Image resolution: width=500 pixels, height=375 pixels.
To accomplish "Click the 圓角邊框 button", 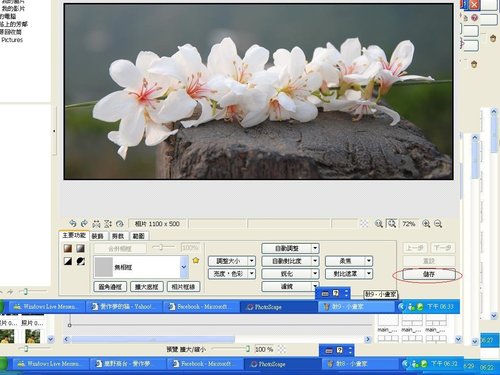I will tap(110, 287).
